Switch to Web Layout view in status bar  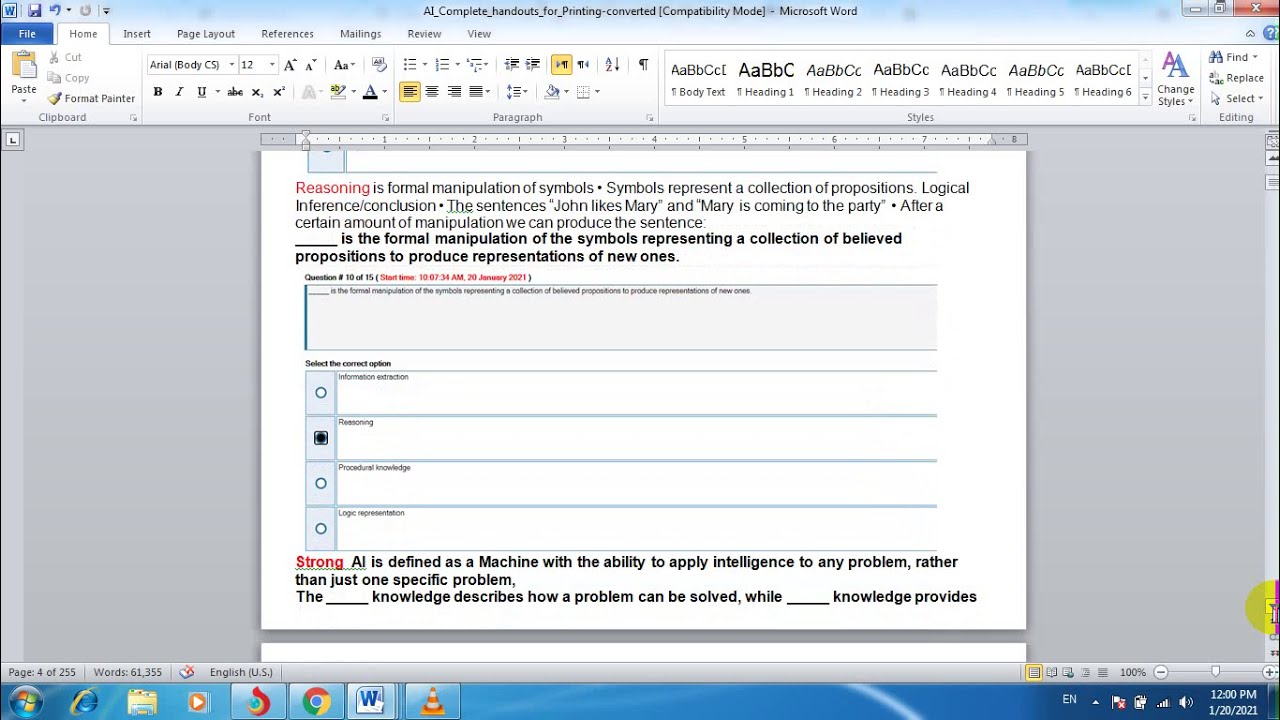coord(1068,672)
